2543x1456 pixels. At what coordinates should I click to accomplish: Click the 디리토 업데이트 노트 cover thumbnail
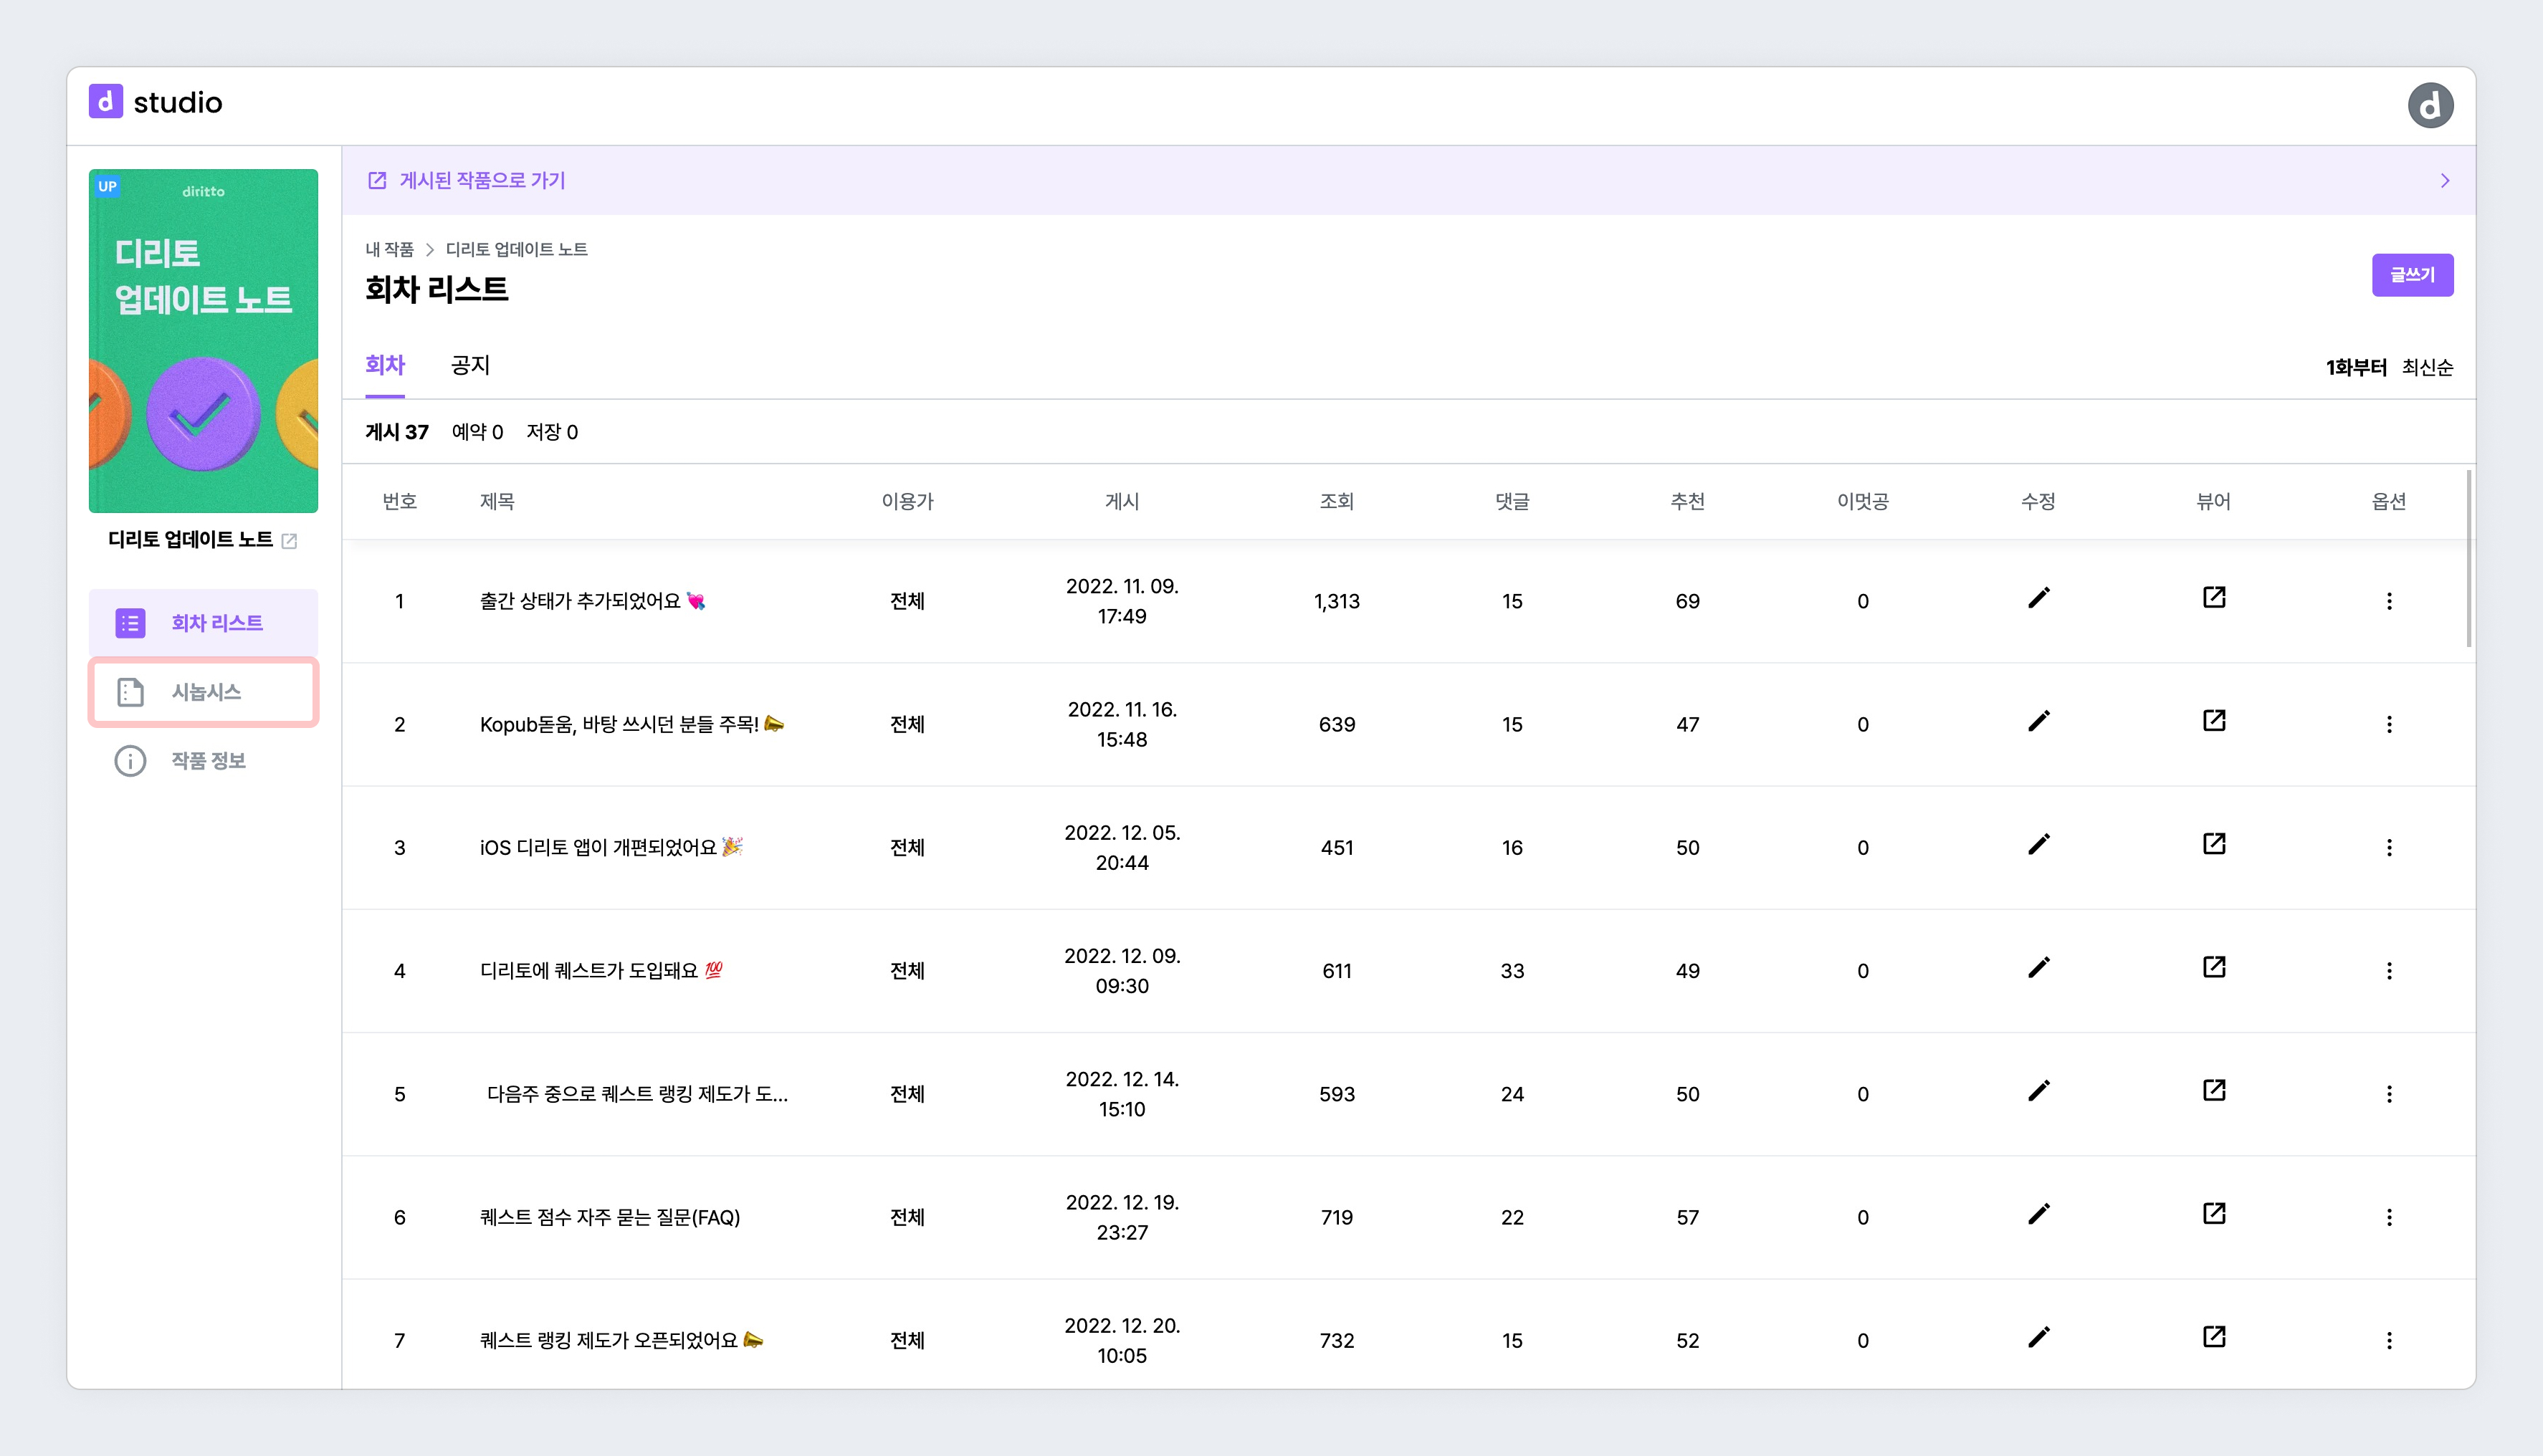pos(204,341)
